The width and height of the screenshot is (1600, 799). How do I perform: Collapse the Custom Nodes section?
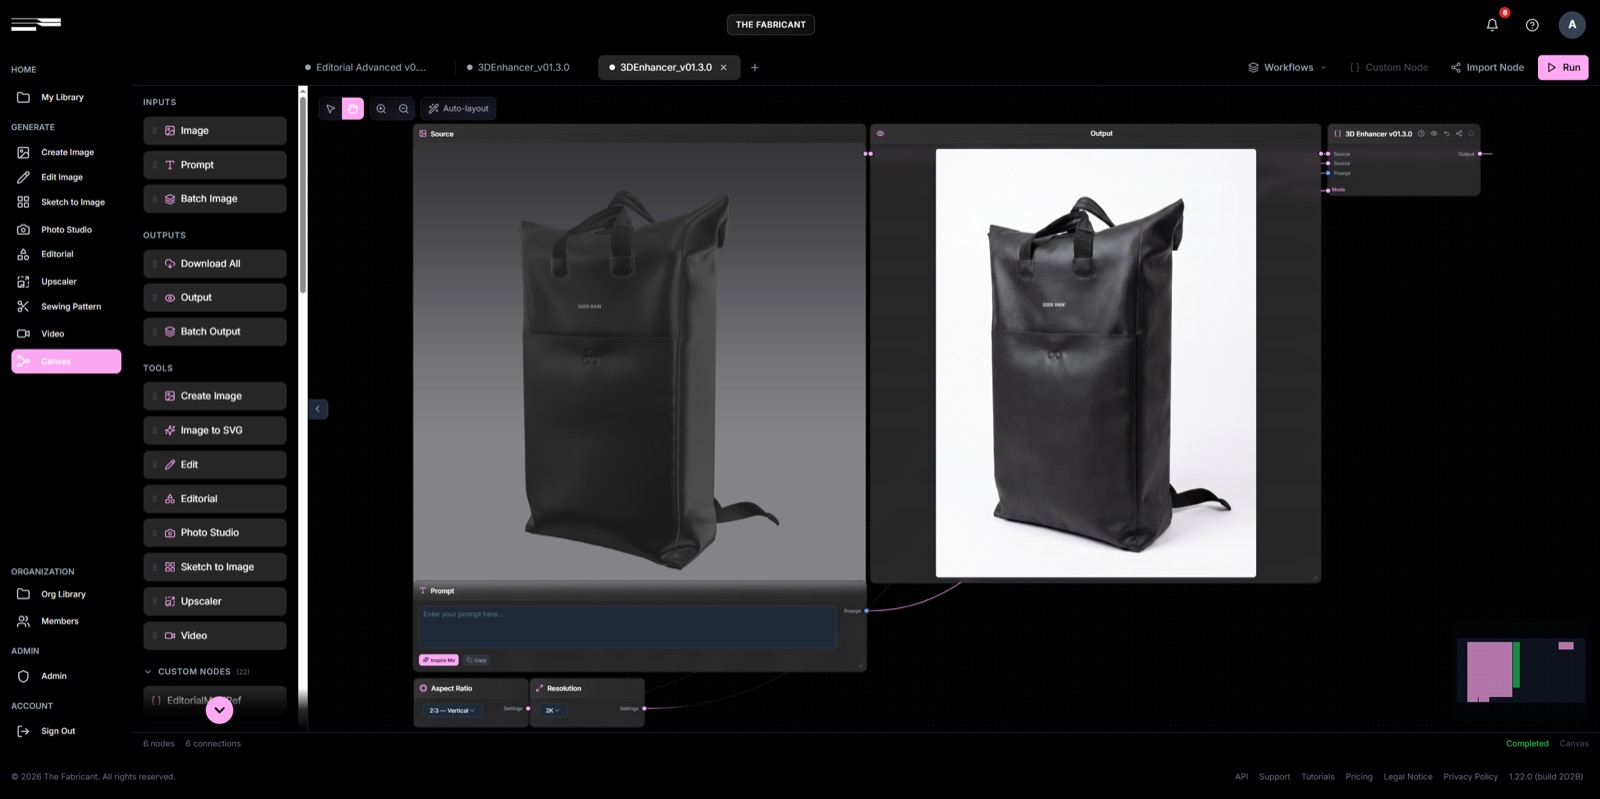click(x=196, y=672)
